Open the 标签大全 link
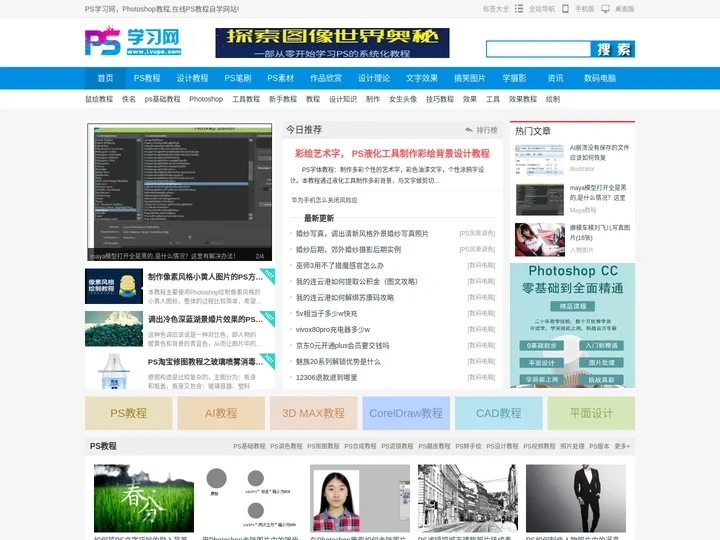 coord(495,9)
